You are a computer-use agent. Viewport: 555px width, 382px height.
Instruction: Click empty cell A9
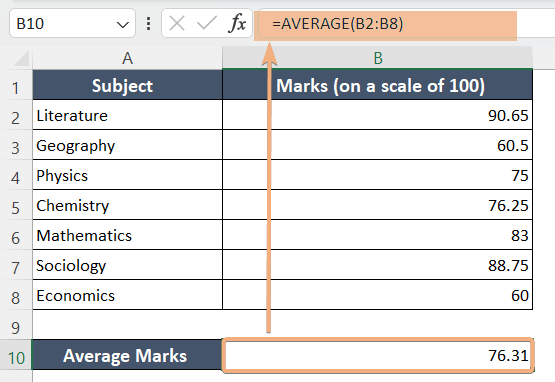[x=127, y=325]
